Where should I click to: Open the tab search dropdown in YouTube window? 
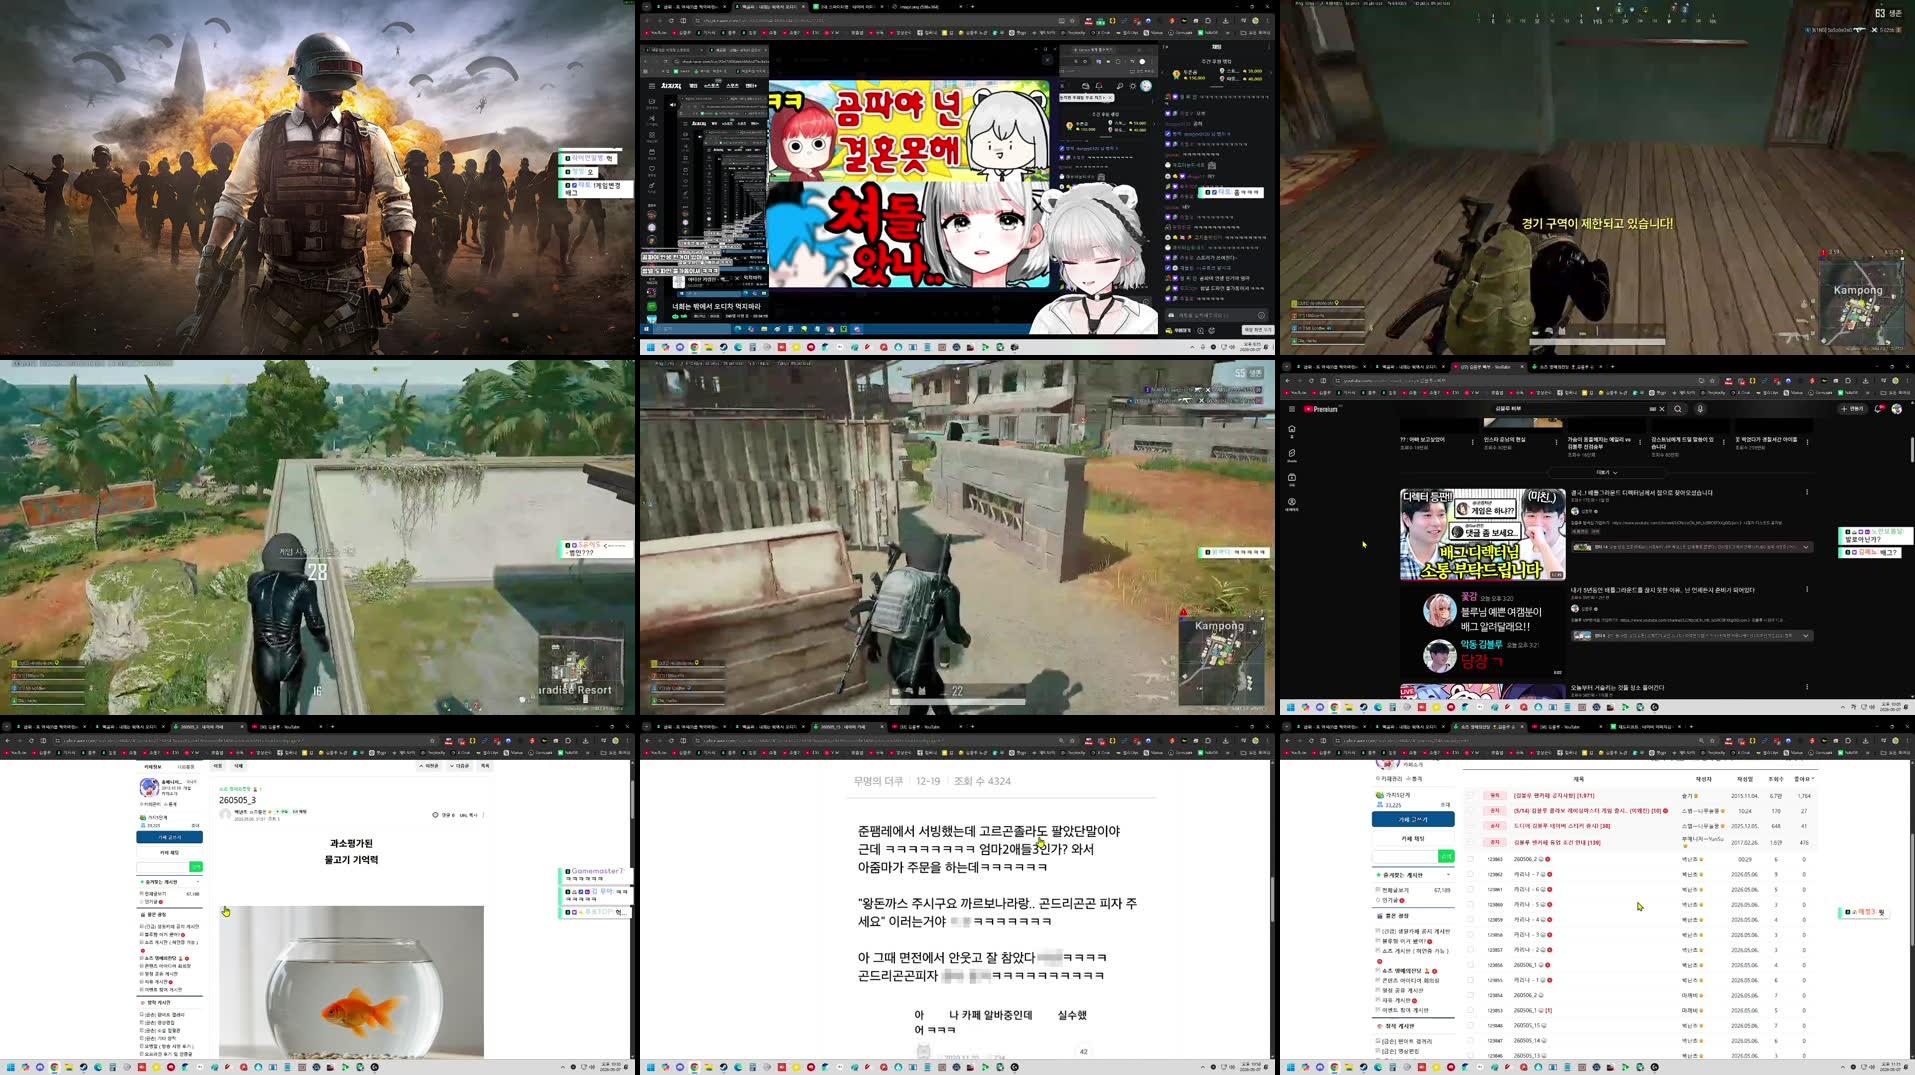click(x=1286, y=367)
